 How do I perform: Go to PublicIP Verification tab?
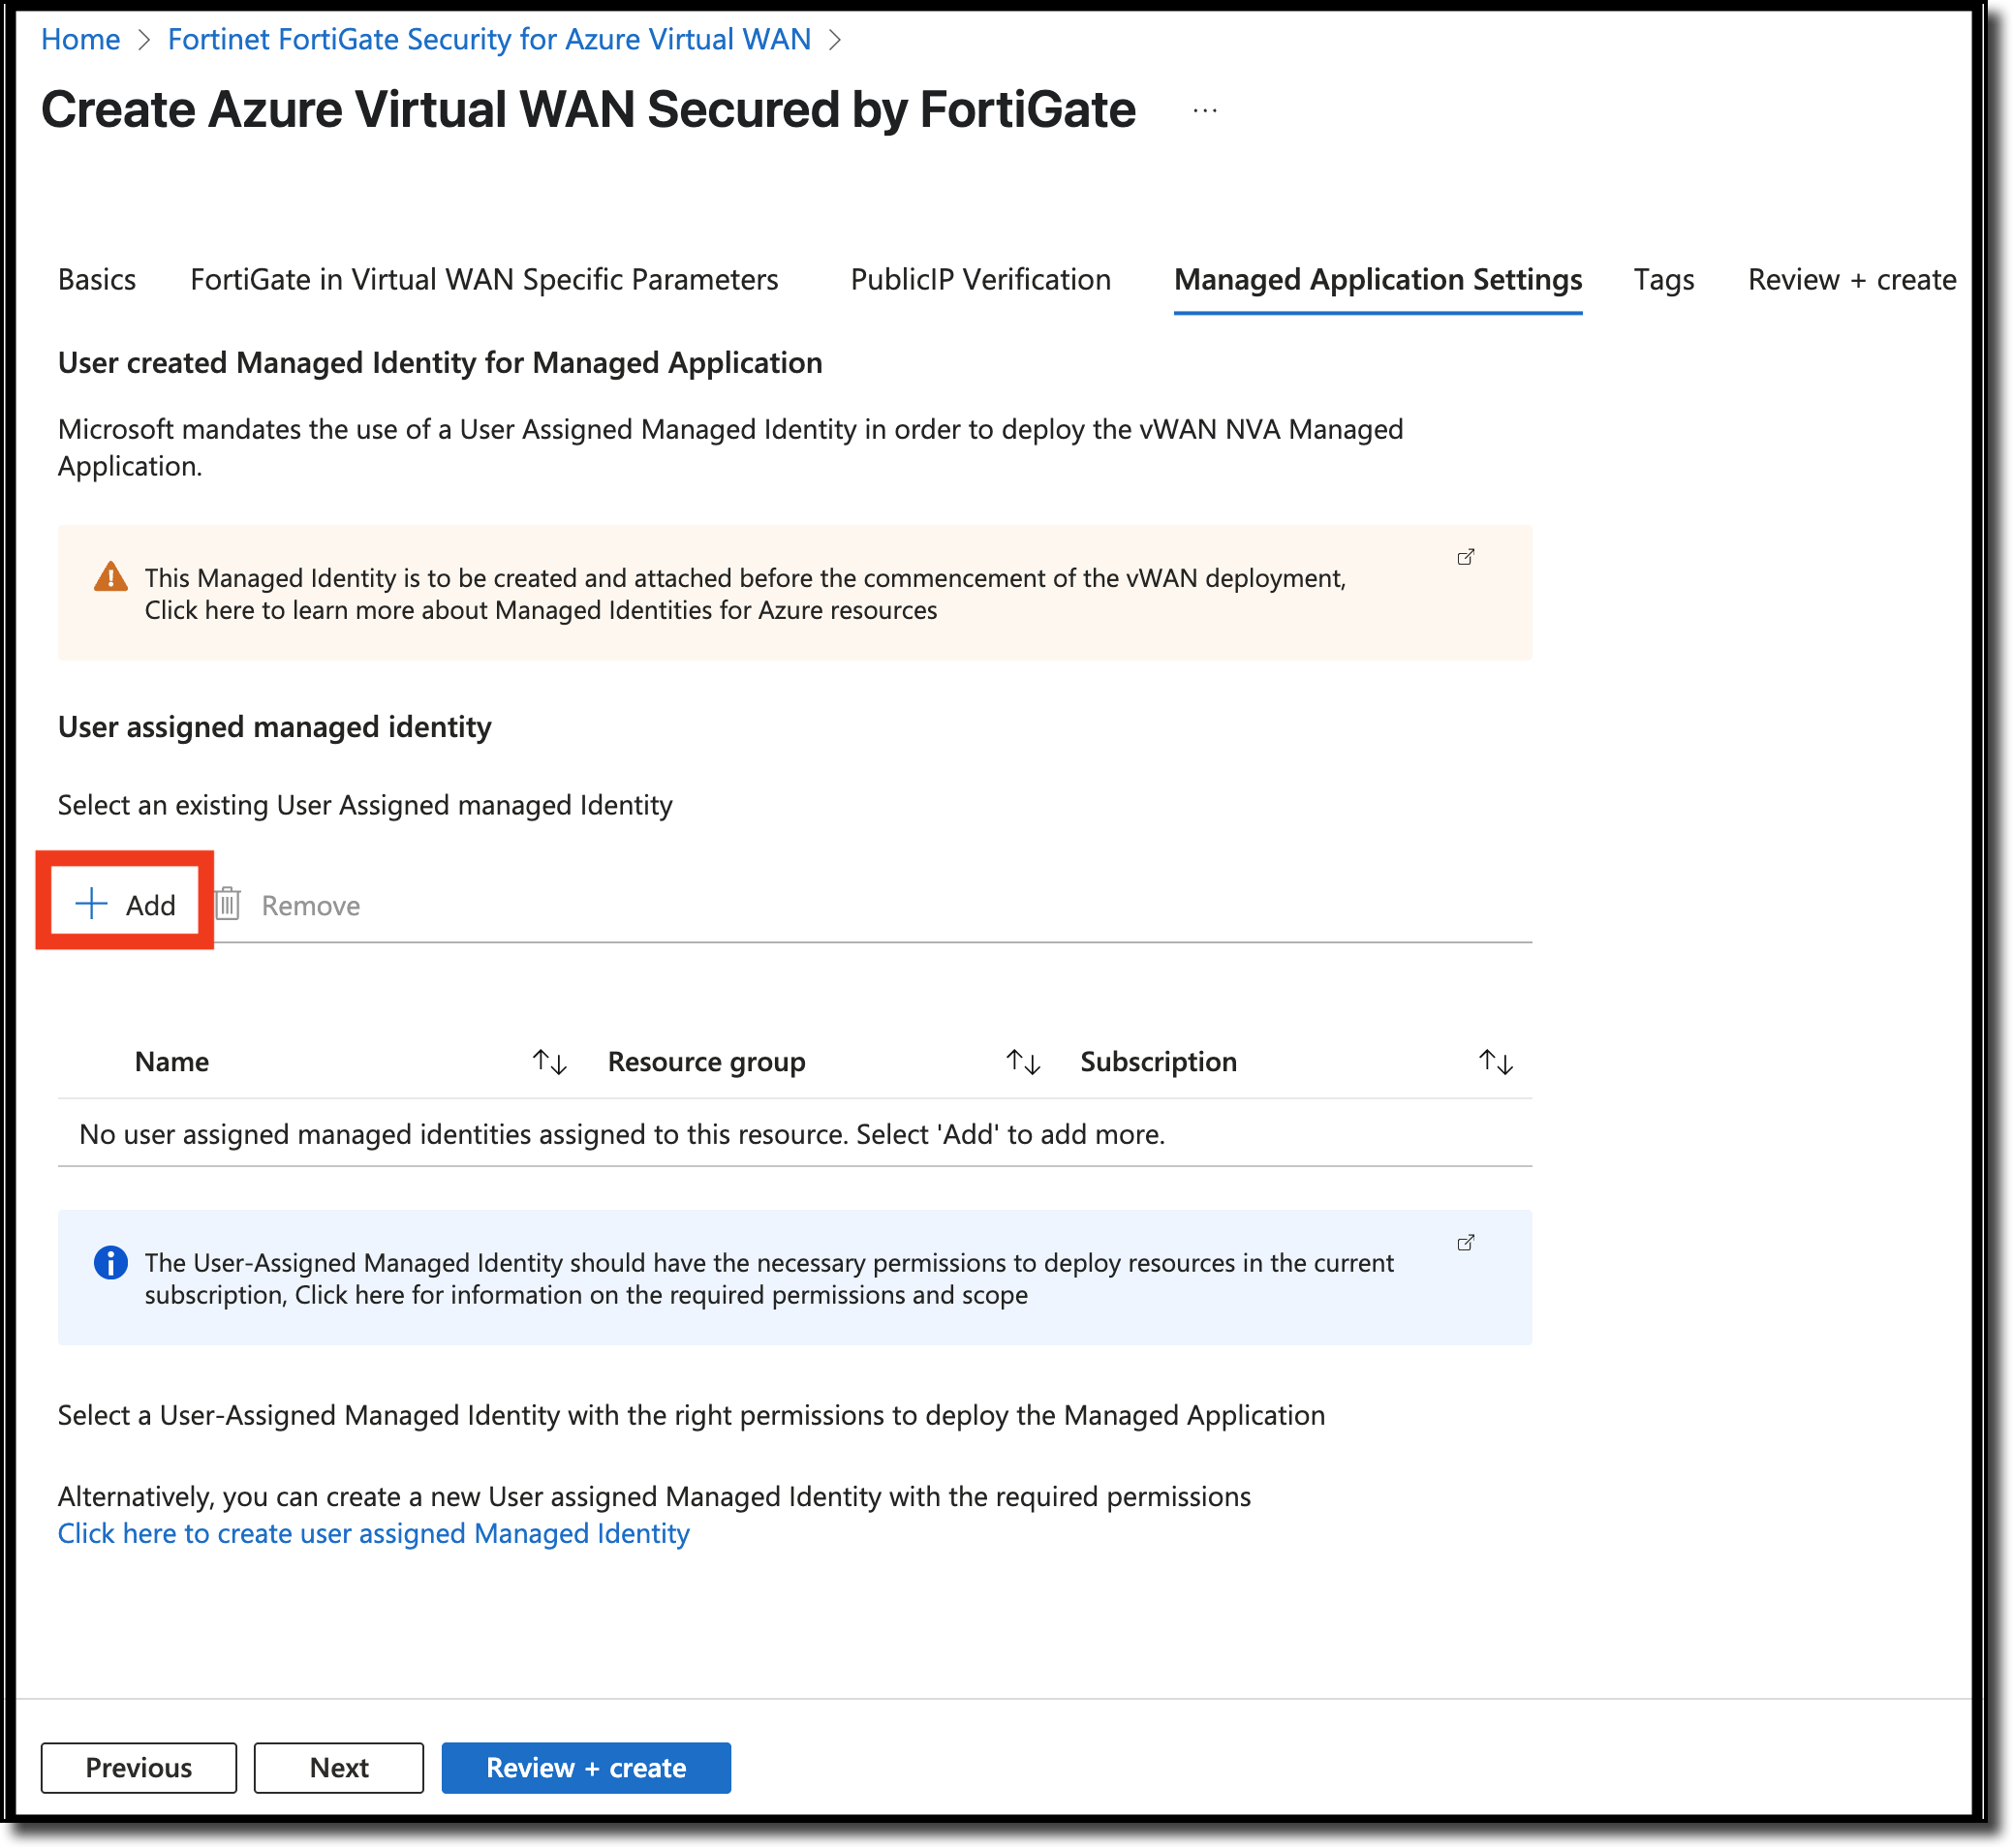980,280
